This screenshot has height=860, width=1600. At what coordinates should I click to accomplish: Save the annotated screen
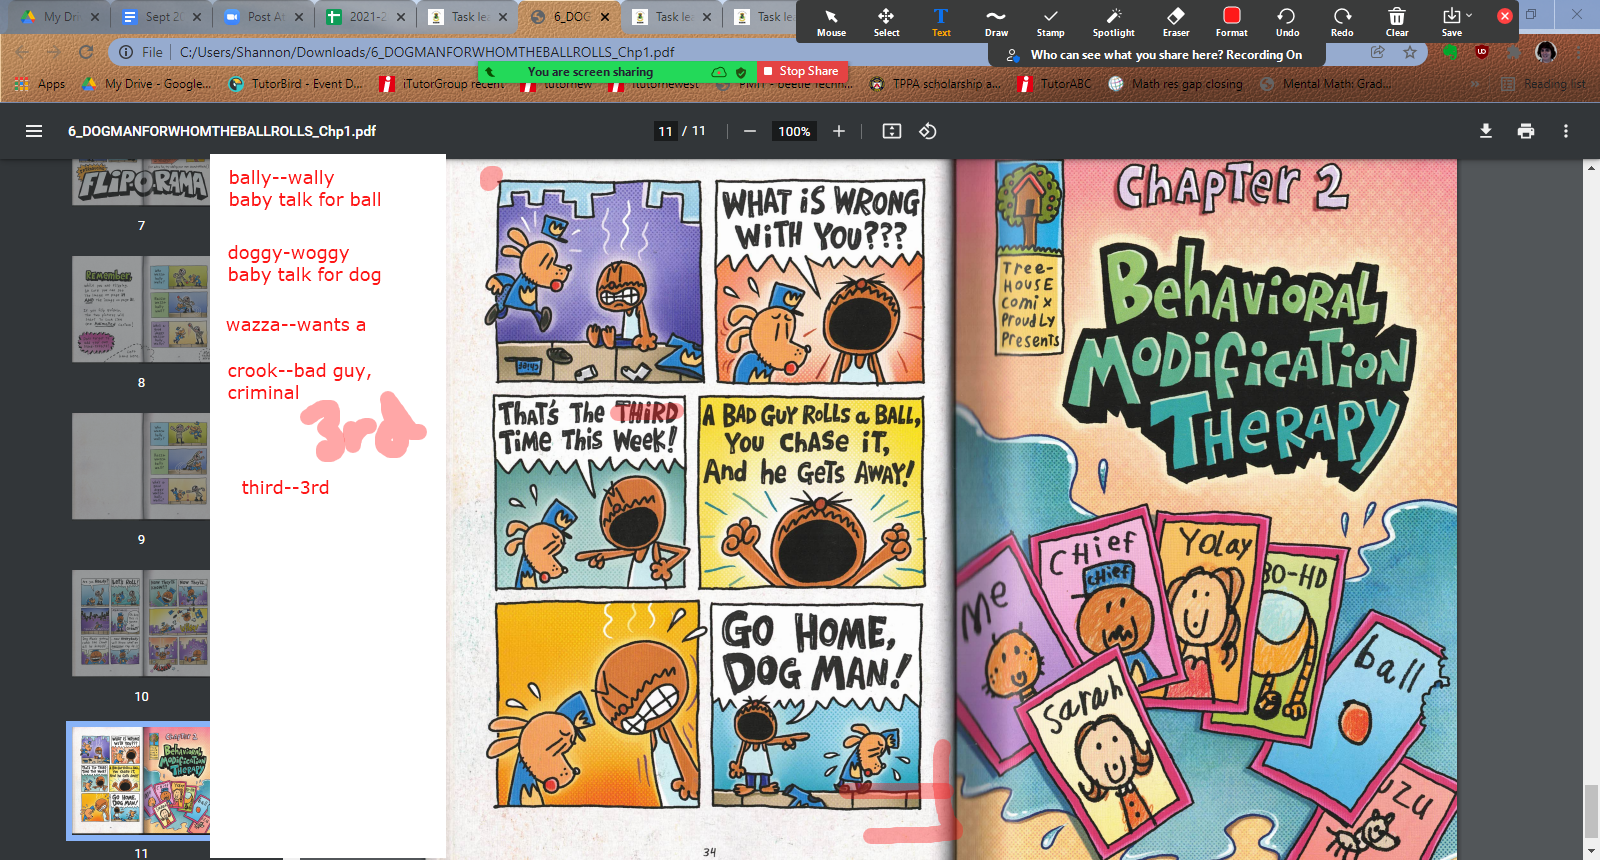tap(1451, 22)
